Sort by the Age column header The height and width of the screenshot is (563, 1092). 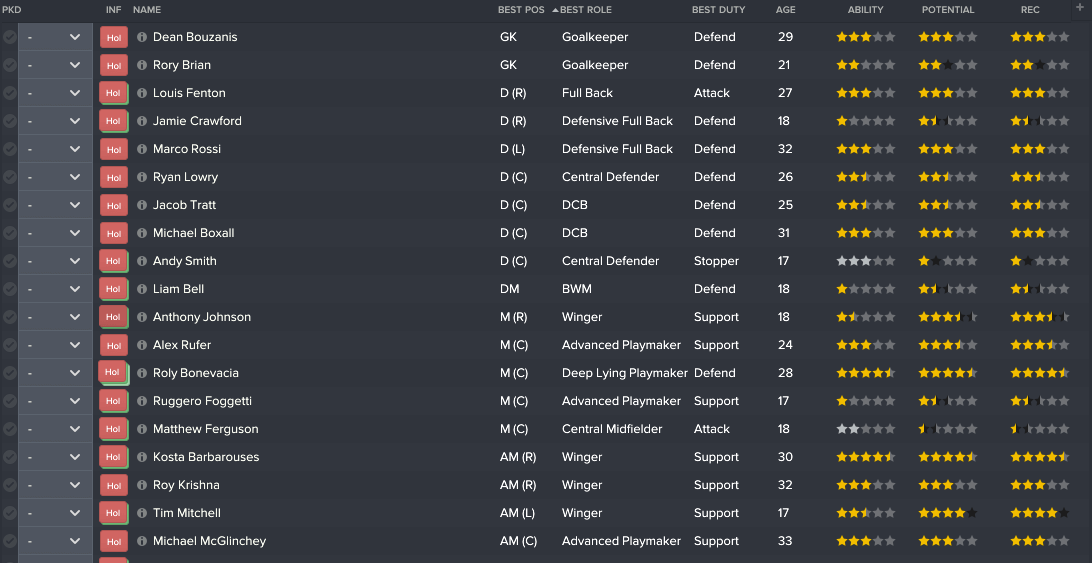[785, 10]
